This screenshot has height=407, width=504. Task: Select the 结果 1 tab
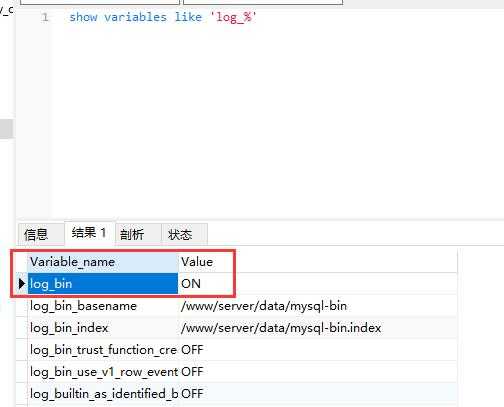89,233
